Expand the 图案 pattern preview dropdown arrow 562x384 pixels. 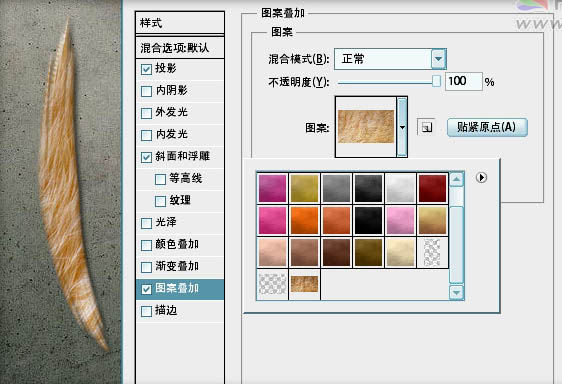402,127
